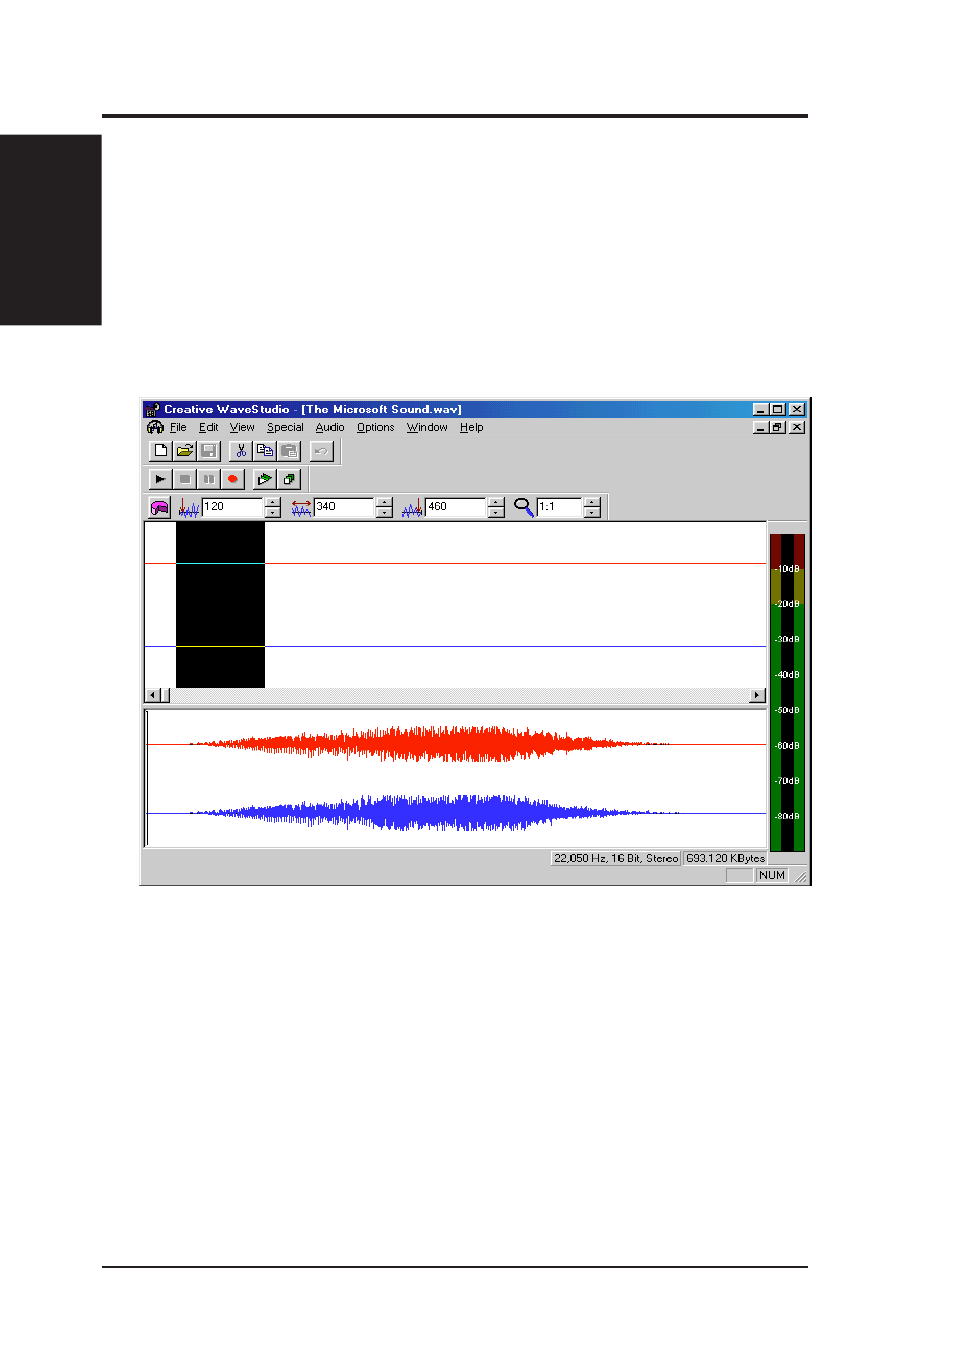Click the magnifier zoom icon
The height and width of the screenshot is (1351, 954).
coord(524,508)
